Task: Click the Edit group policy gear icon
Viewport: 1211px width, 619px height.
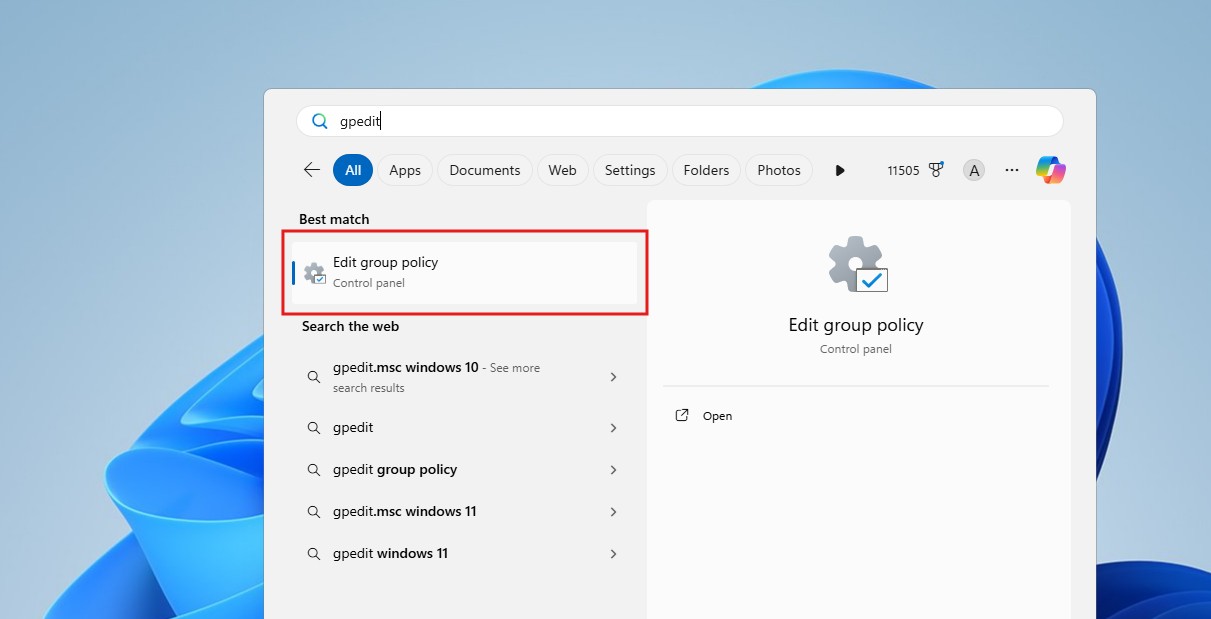Action: point(314,271)
